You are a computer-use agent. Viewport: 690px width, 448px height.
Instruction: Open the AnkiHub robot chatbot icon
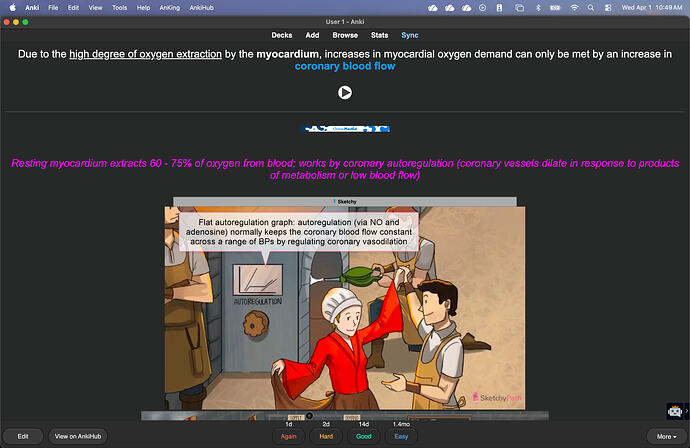[x=675, y=411]
